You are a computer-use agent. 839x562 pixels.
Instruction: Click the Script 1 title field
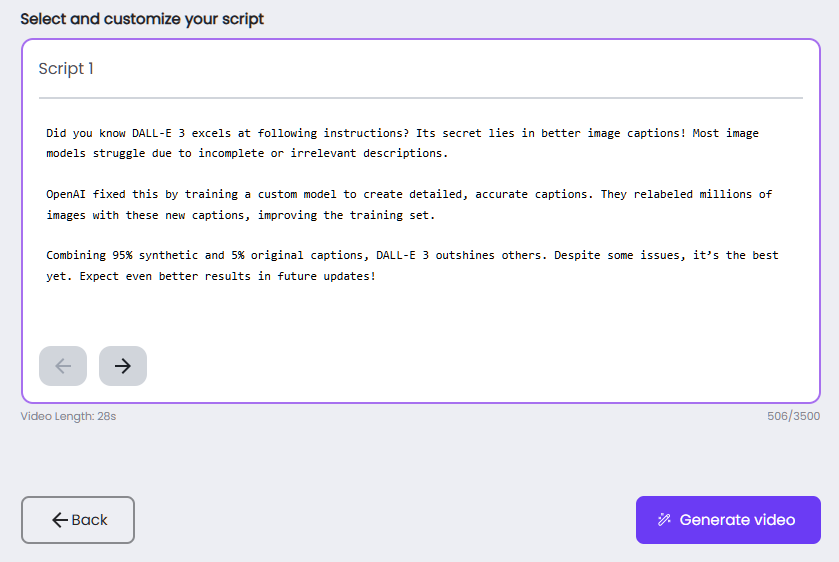(x=421, y=69)
